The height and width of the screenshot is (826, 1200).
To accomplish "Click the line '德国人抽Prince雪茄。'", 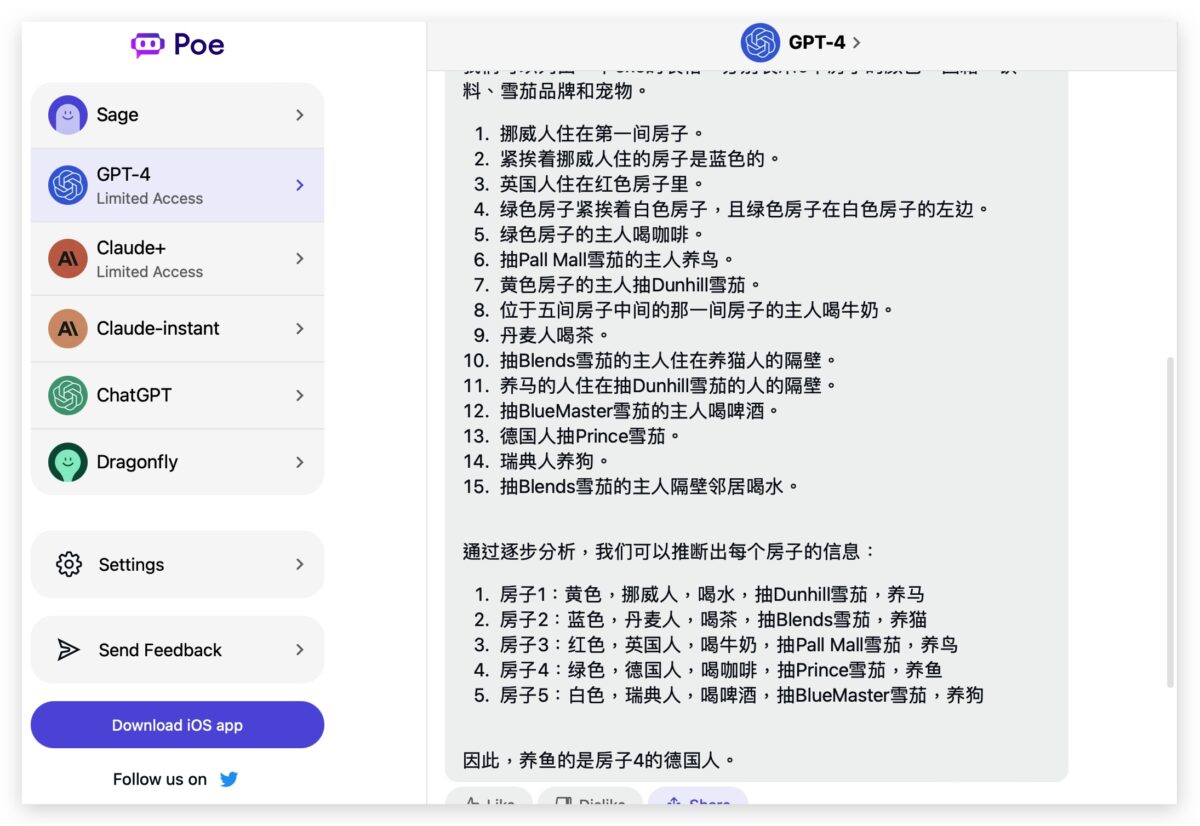I will click(x=590, y=436).
